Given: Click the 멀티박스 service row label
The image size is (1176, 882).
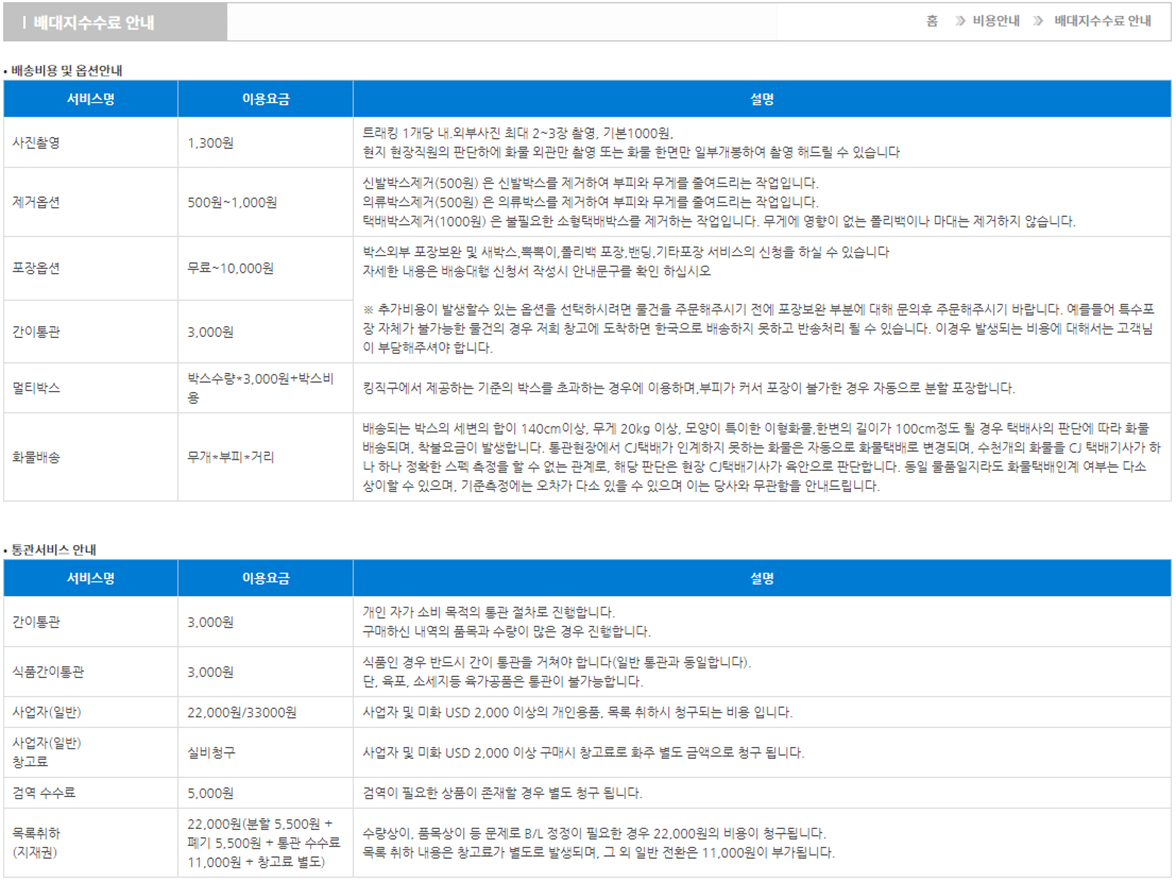Looking at the screenshot, I should coord(36,387).
